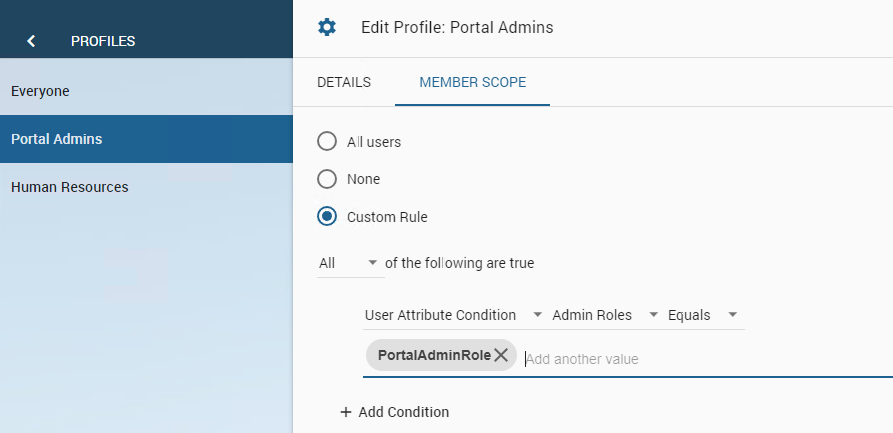893x433 pixels.
Task: Click the PortalAdminRole value chip label
Action: [433, 355]
